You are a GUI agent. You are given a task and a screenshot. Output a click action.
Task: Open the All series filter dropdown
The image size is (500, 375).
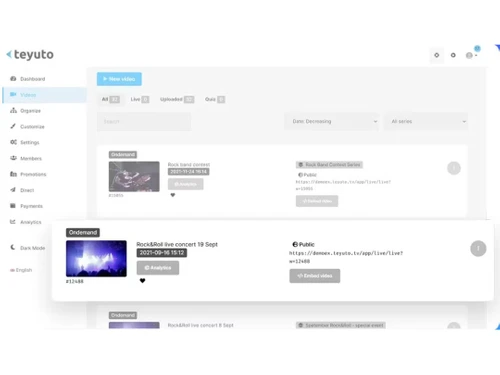(x=426, y=121)
